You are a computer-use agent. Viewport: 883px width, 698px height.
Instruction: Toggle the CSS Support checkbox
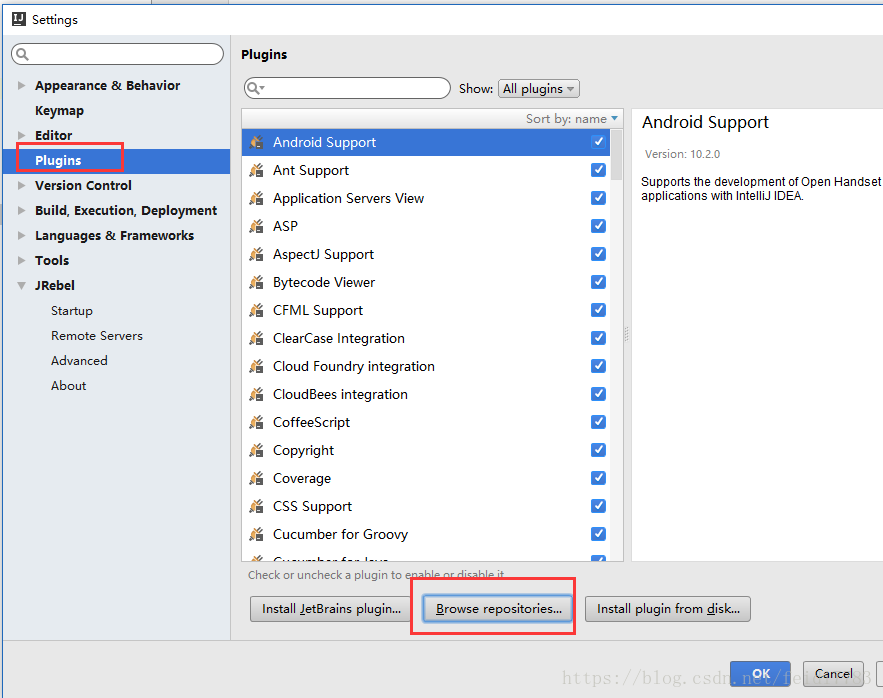pos(598,506)
